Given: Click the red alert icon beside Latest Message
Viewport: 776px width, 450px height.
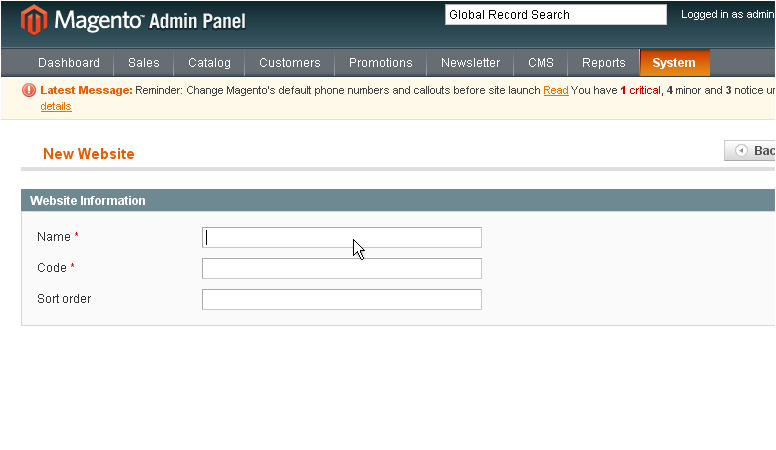Looking at the screenshot, I should tap(29, 90).
